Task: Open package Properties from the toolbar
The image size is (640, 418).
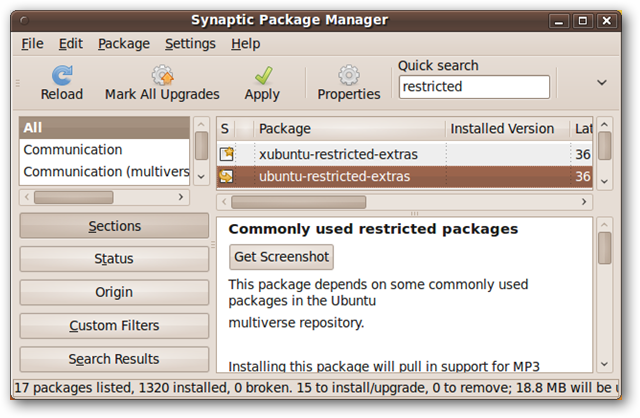Action: point(349,76)
